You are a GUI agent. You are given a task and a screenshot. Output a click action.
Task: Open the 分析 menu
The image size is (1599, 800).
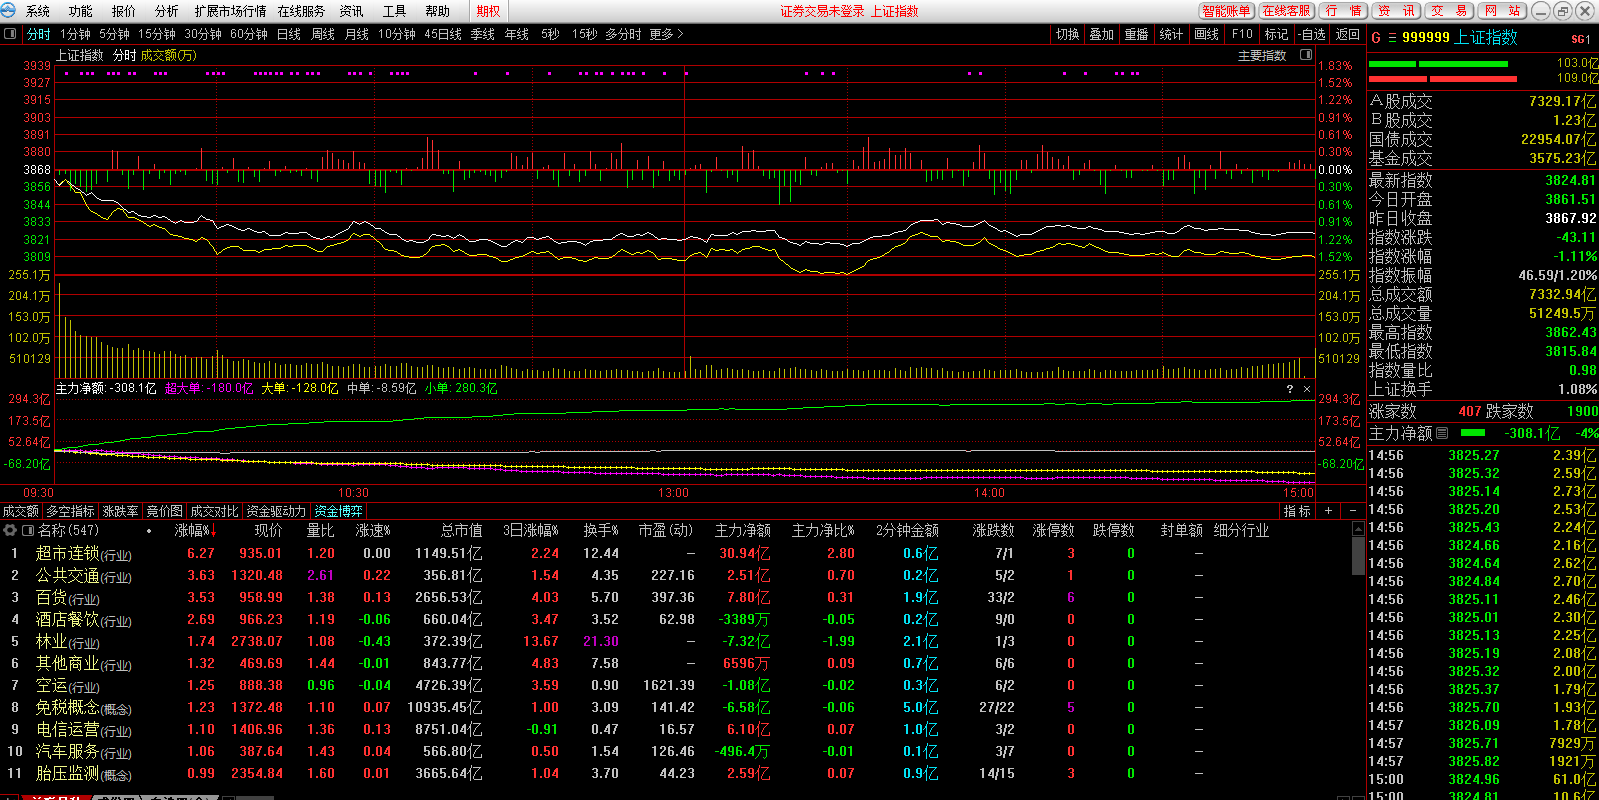(166, 11)
